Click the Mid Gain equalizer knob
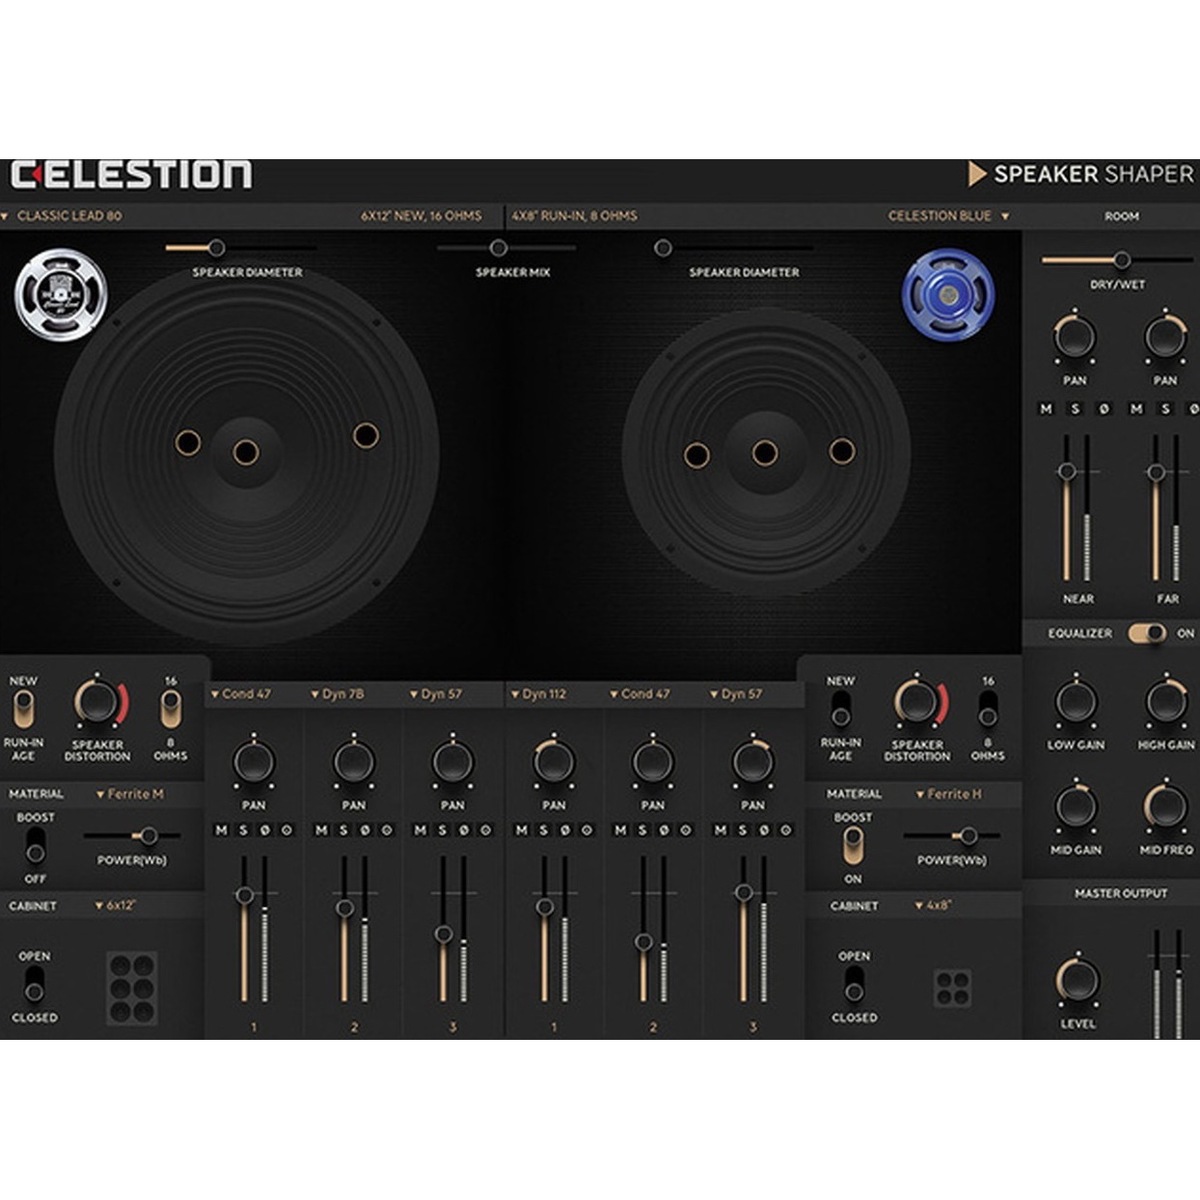The image size is (1200, 1200). click(x=1075, y=807)
